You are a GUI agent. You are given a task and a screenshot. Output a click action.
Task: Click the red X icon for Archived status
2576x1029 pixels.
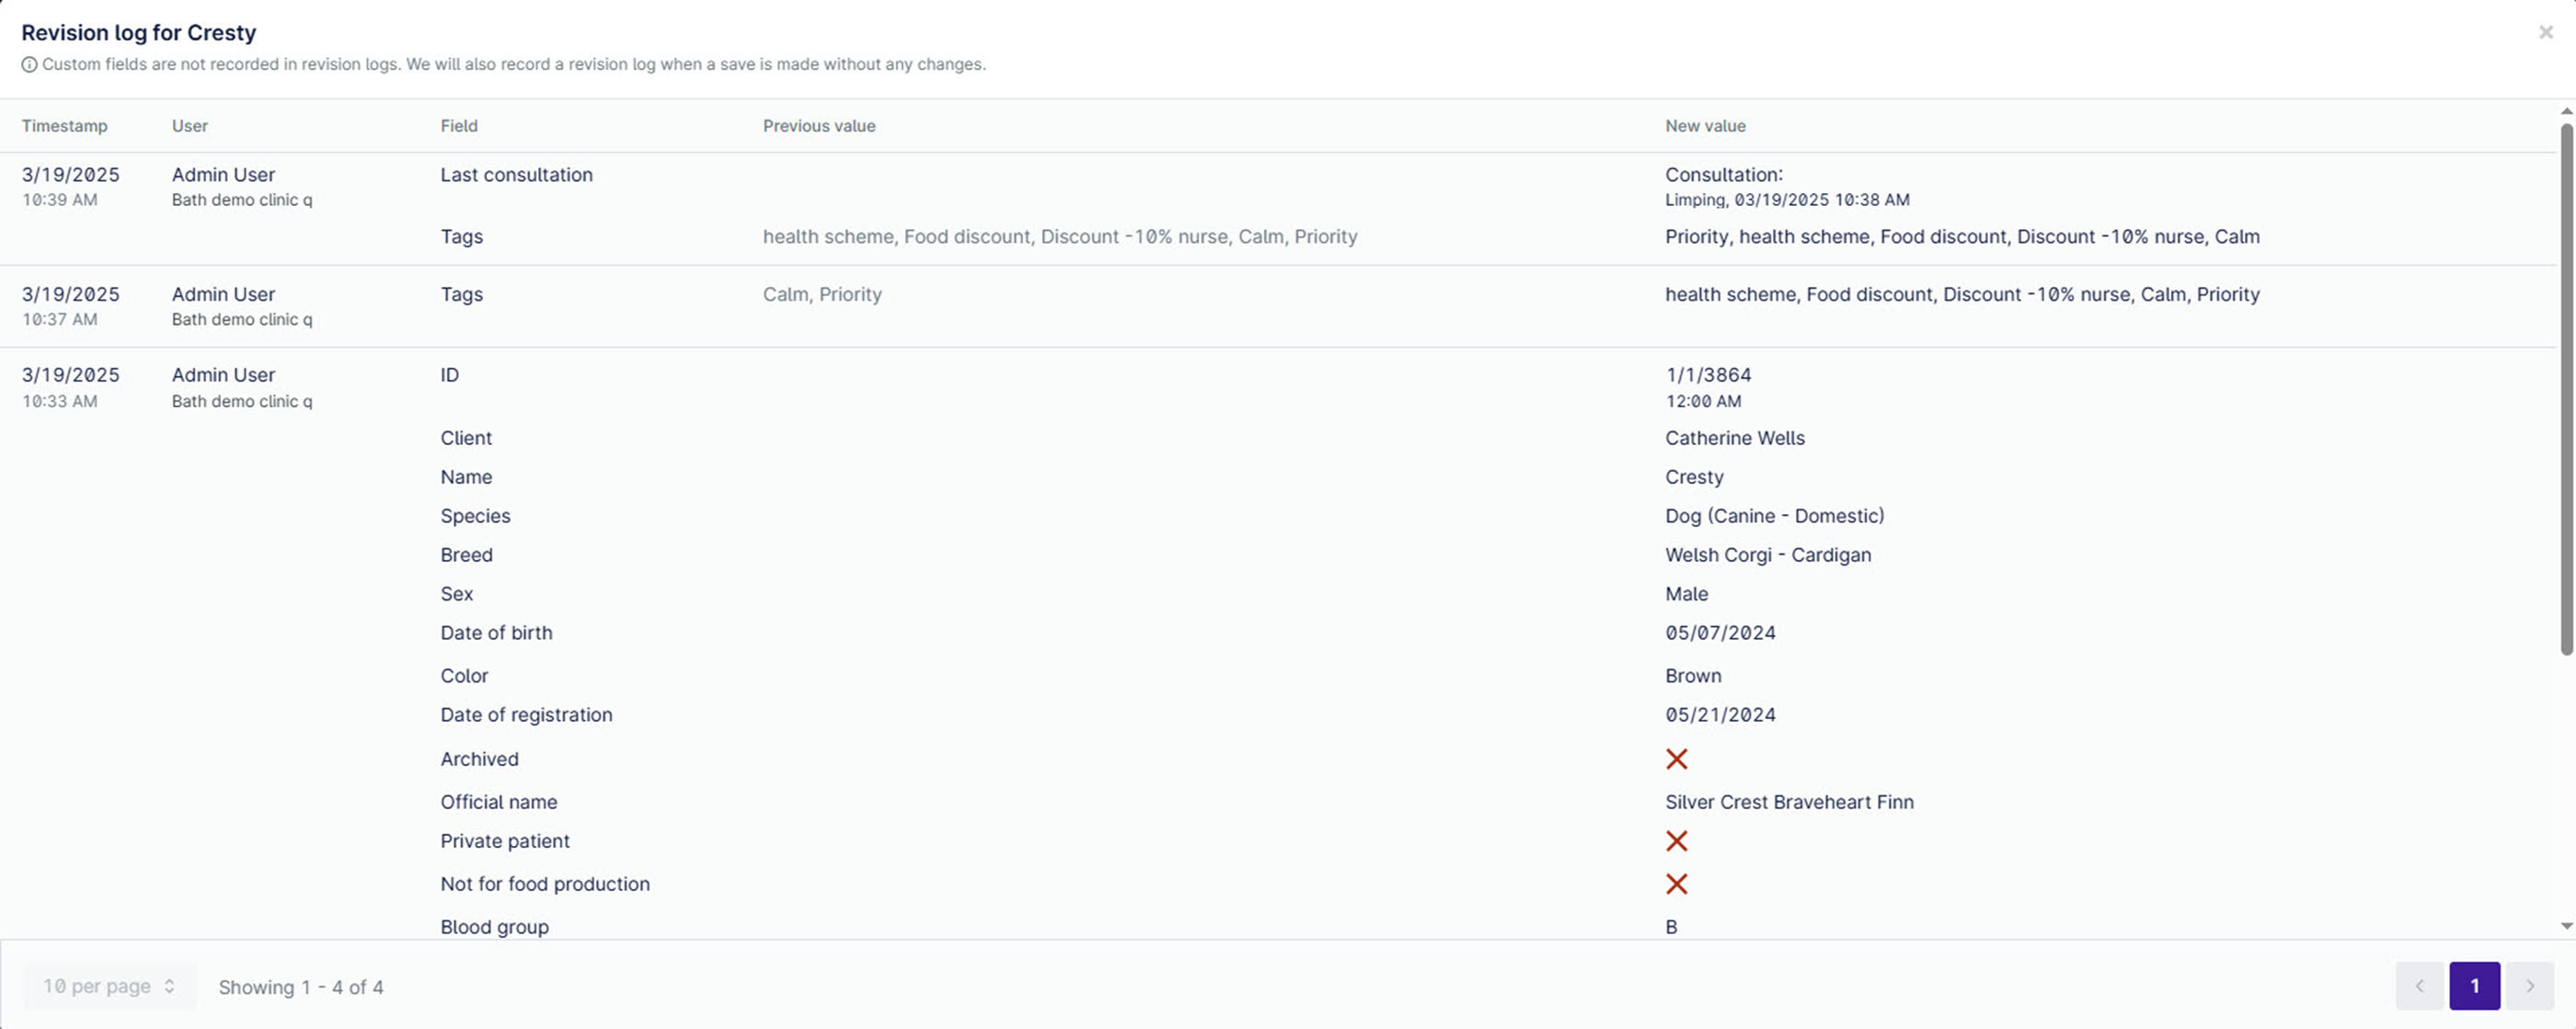[x=1678, y=759]
